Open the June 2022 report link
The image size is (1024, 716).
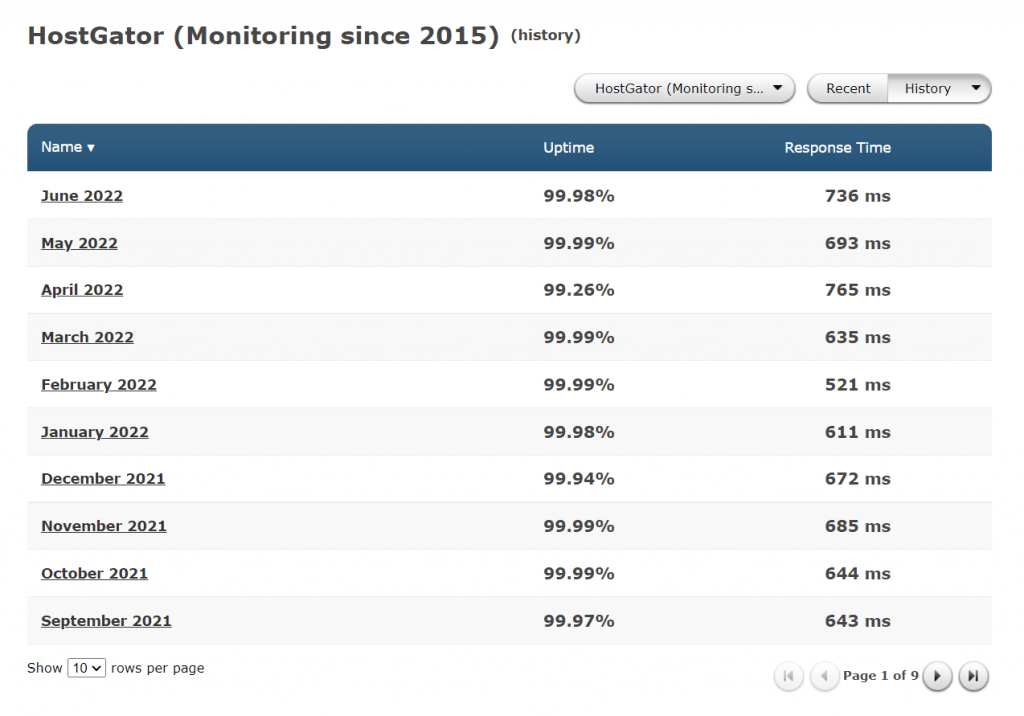pyautogui.click(x=82, y=196)
